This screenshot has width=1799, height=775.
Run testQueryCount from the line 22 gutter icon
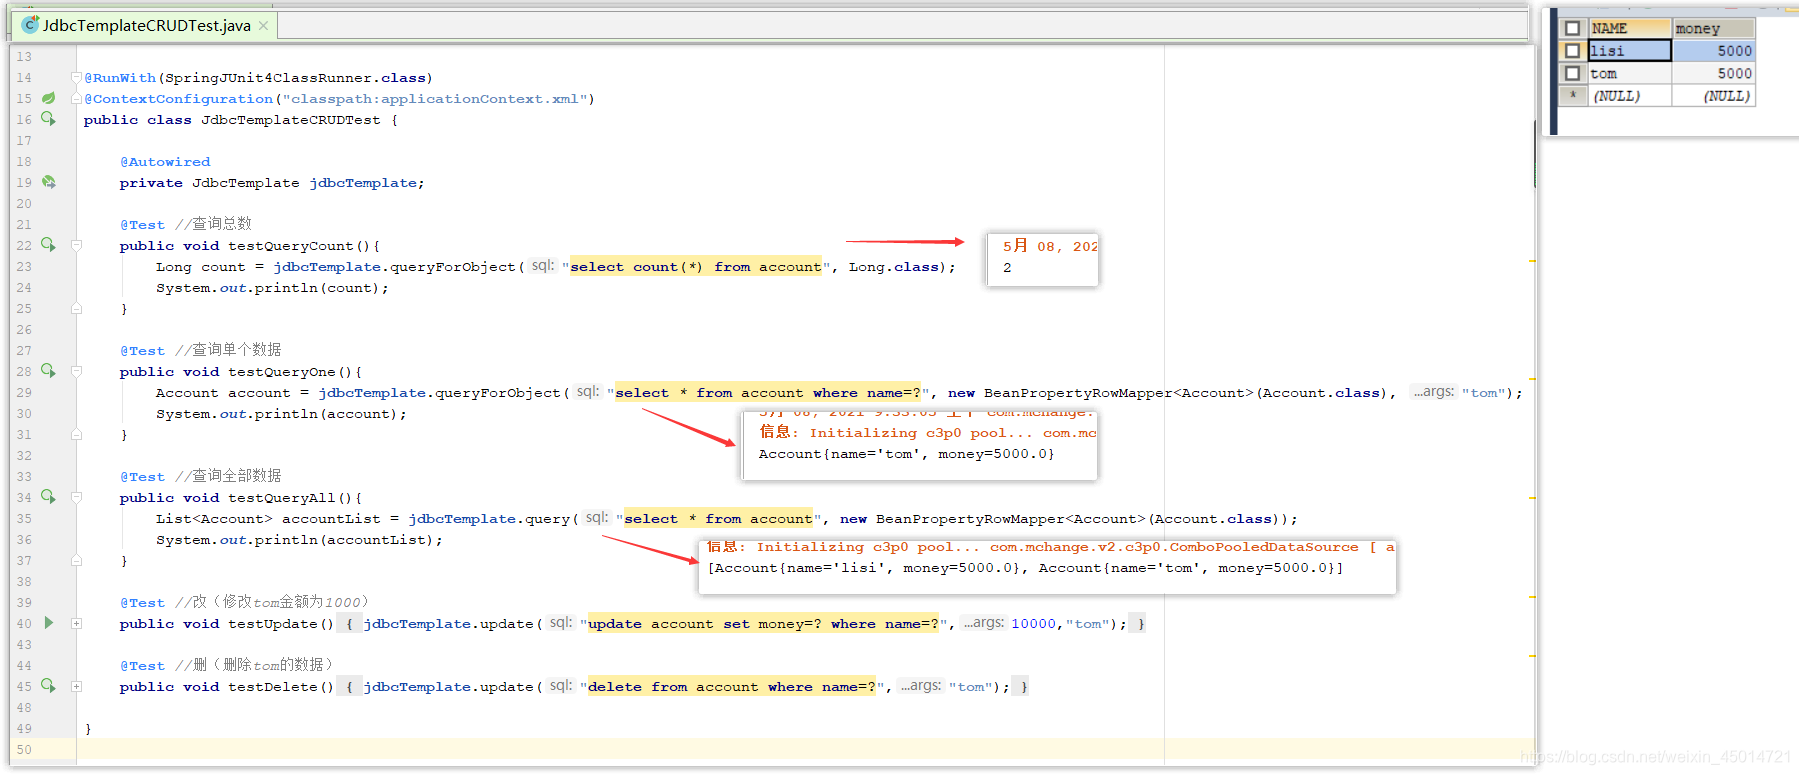pyautogui.click(x=48, y=245)
